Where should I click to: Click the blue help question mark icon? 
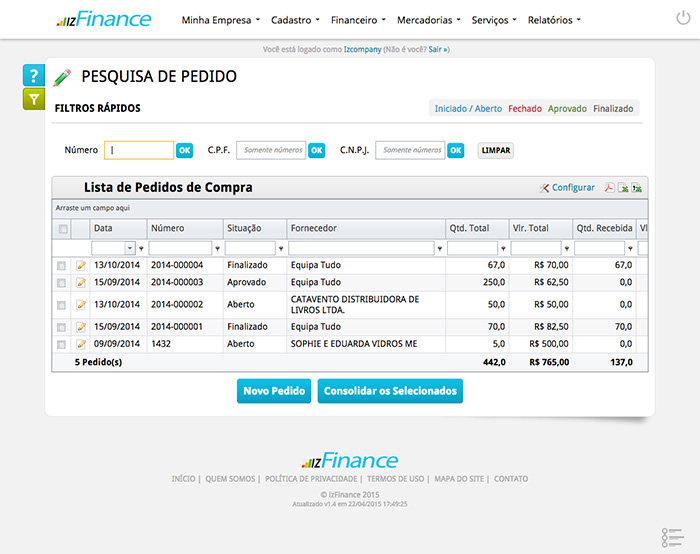(33, 76)
